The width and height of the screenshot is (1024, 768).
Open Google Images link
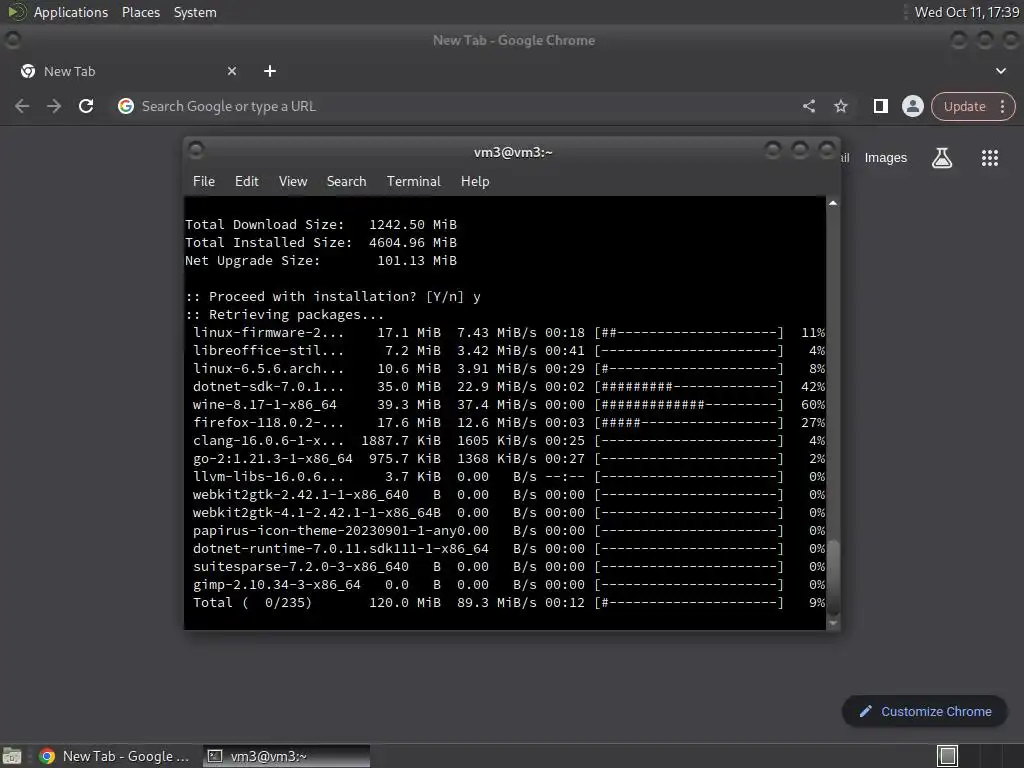[886, 158]
